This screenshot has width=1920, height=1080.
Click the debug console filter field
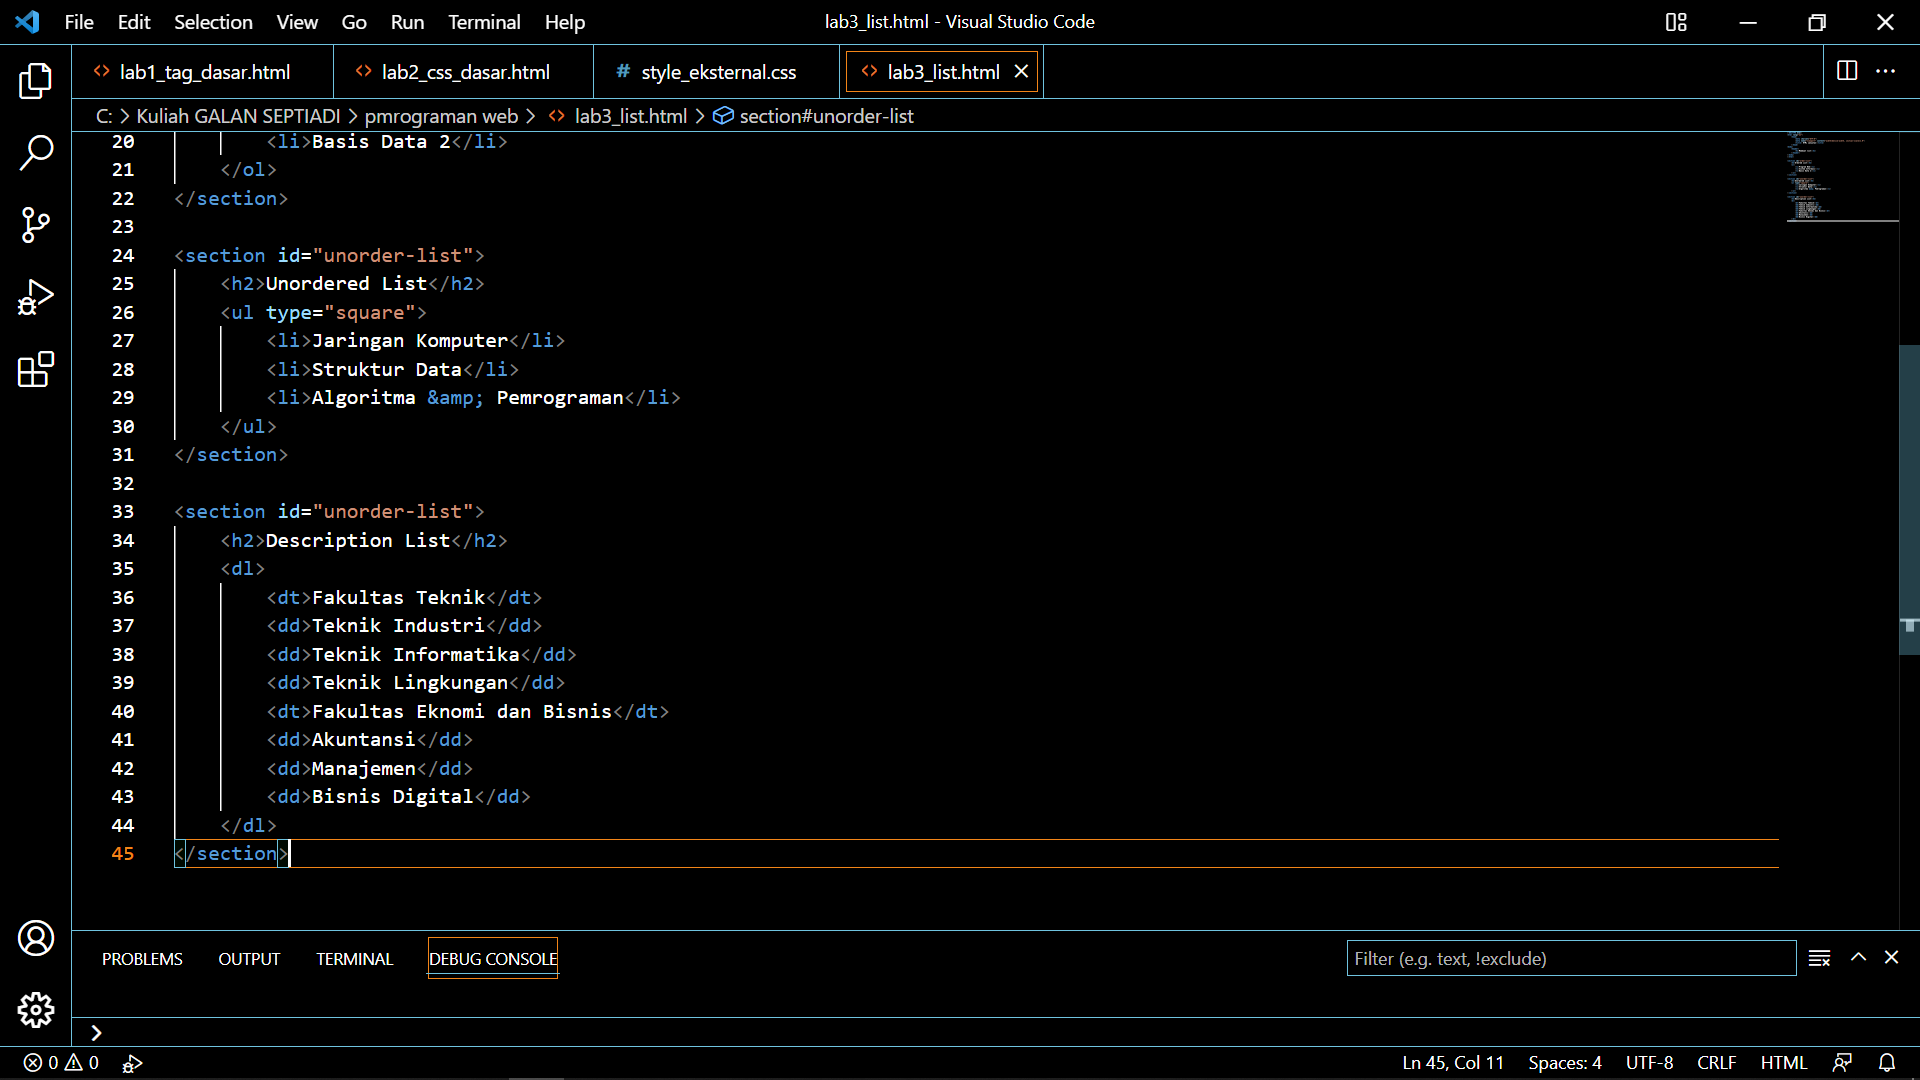pos(1571,957)
